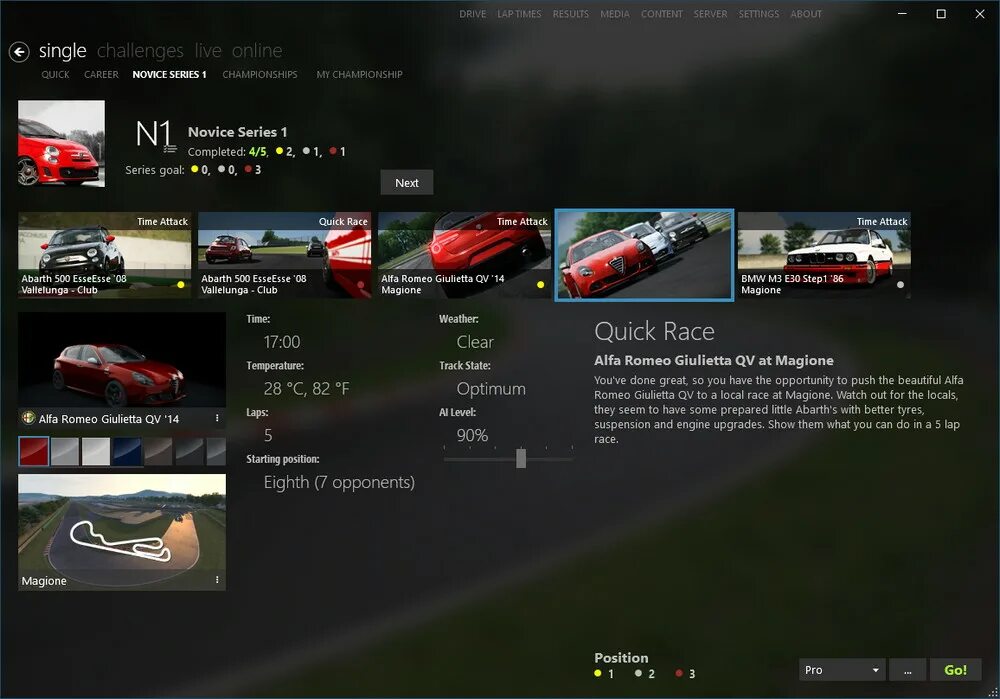Viewport: 1000px width, 699px height.
Task: Click the Next button
Action: (x=407, y=183)
